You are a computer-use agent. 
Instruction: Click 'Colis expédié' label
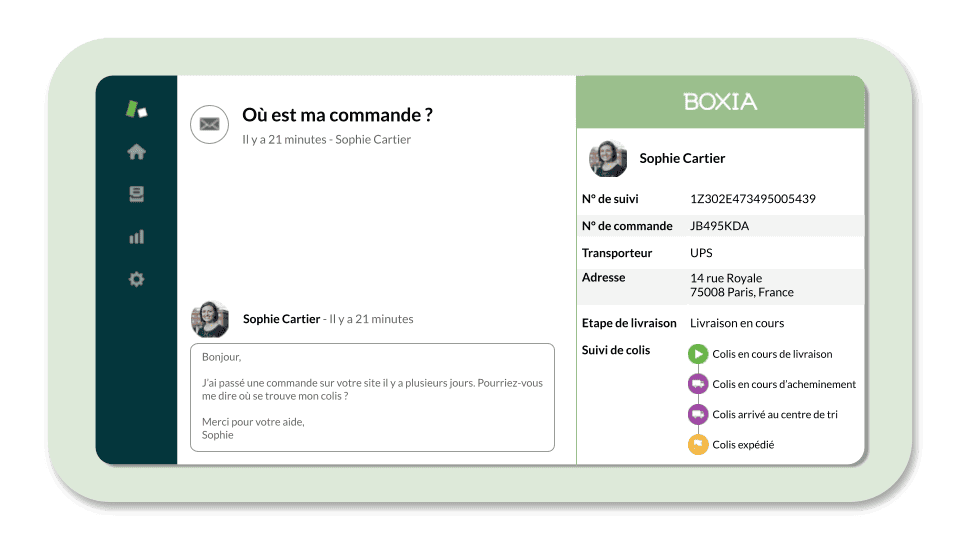(x=743, y=444)
